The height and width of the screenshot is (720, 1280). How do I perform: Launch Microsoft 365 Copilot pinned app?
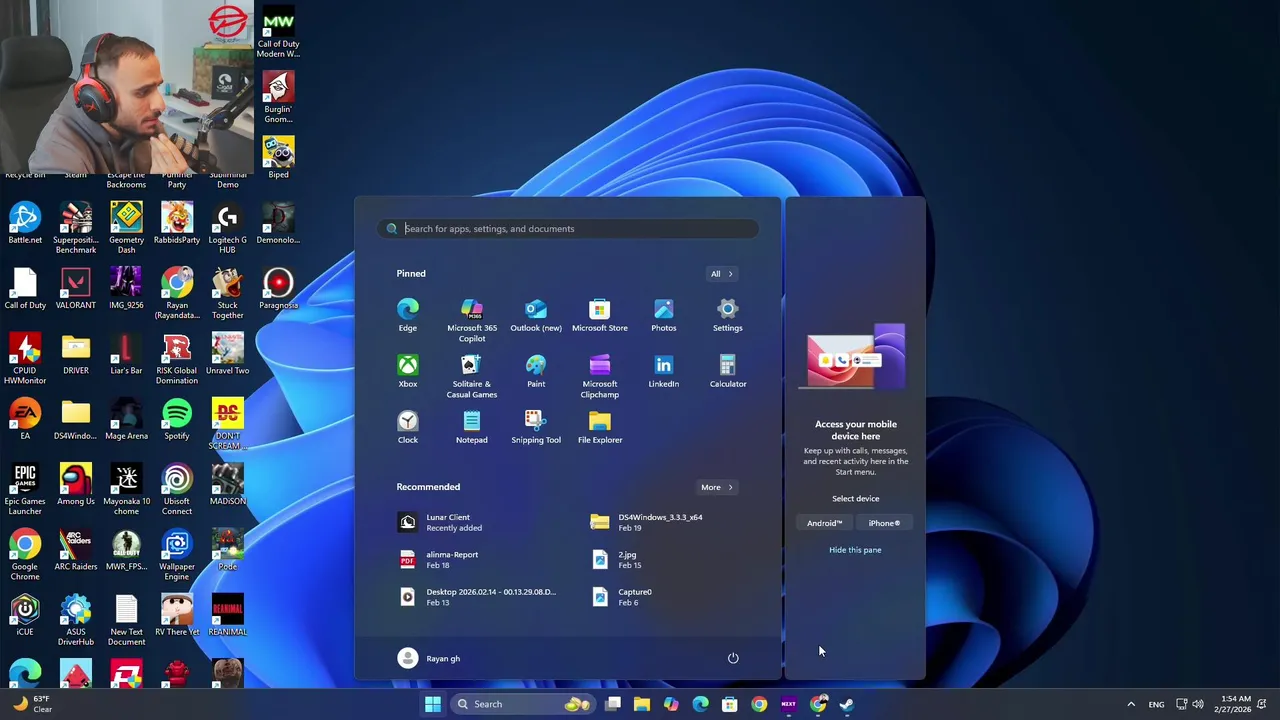(x=472, y=321)
